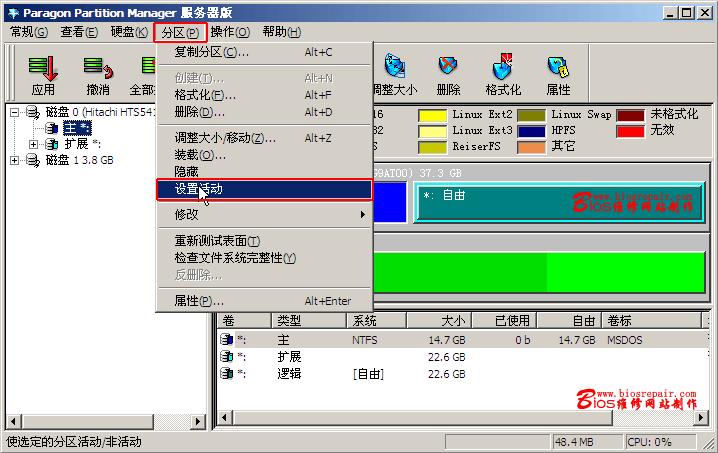Viewport: 718px width, 453px height.
Task: Click the 逻辑 type cell
Action: tap(289, 374)
